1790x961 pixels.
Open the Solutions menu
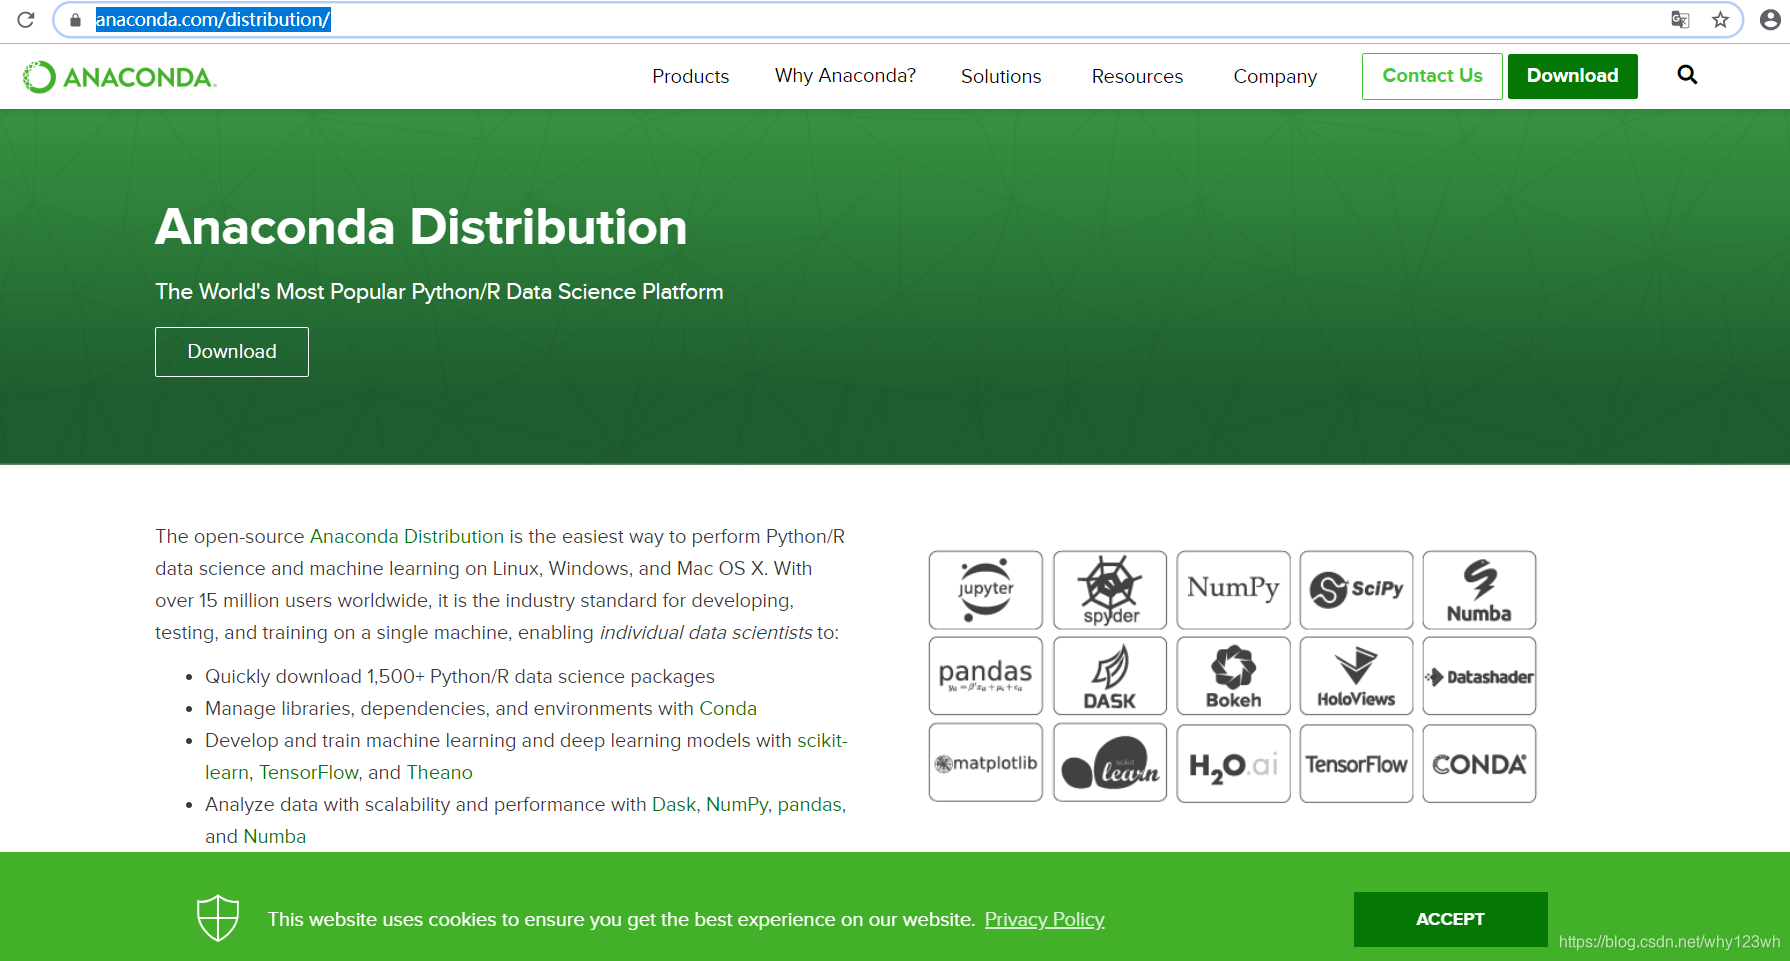pos(1001,76)
